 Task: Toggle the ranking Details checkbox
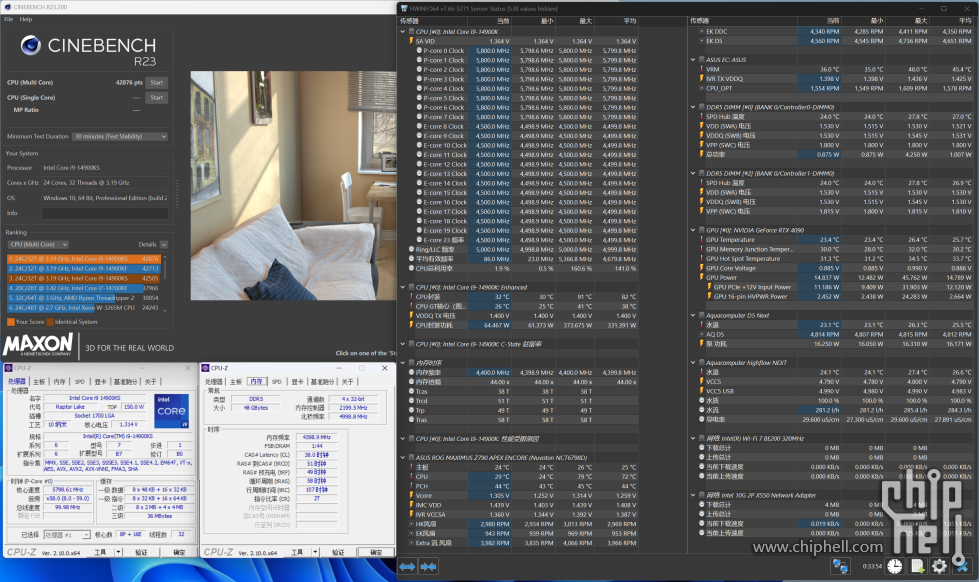pyautogui.click(x=164, y=245)
